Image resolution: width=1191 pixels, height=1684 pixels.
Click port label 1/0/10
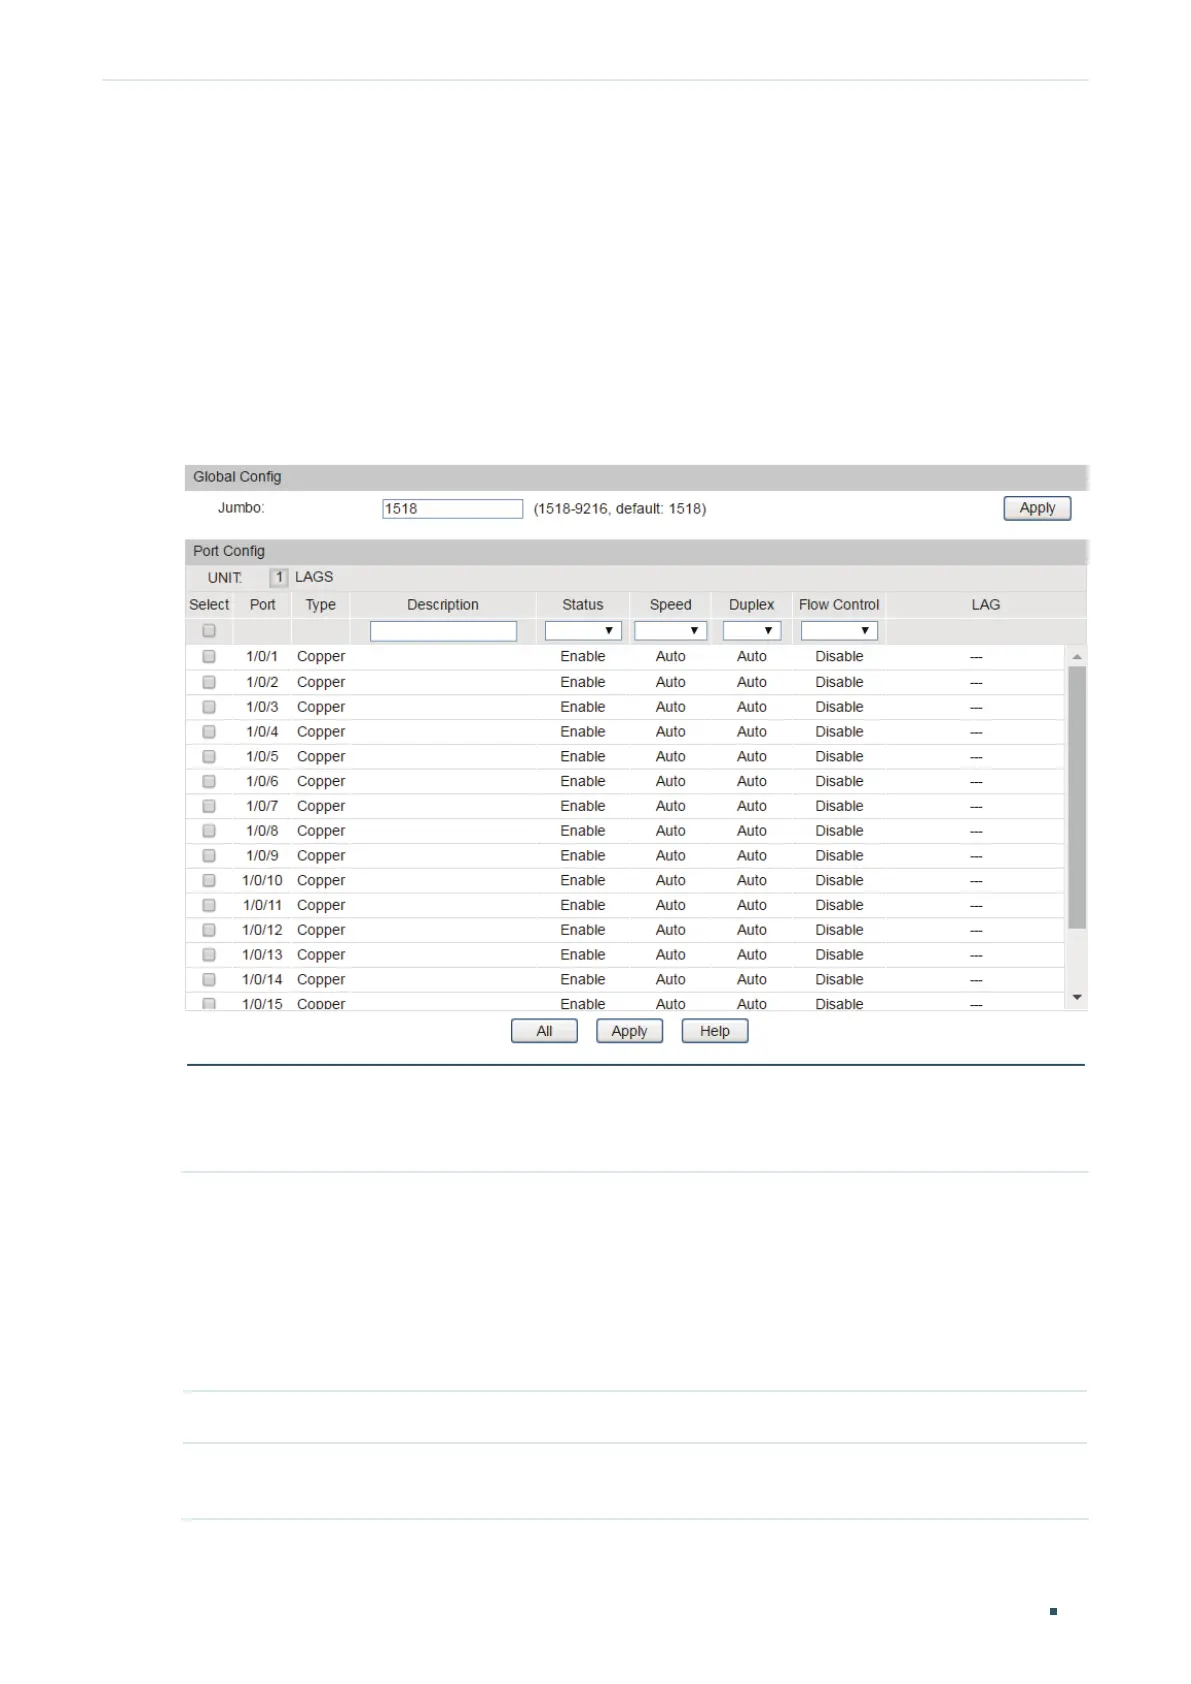click(x=262, y=881)
